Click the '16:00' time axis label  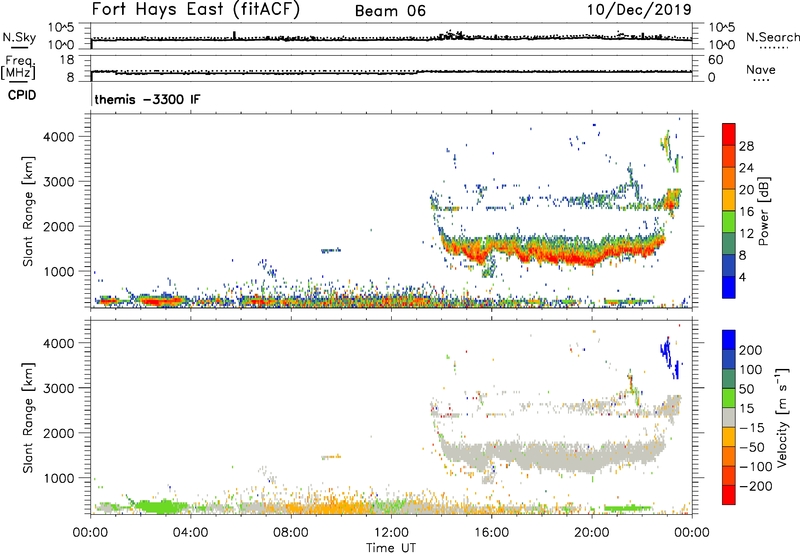click(491, 533)
